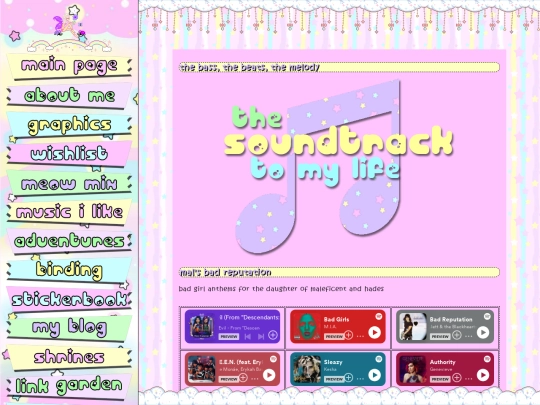Open Bad Reputation song title link

451,319
